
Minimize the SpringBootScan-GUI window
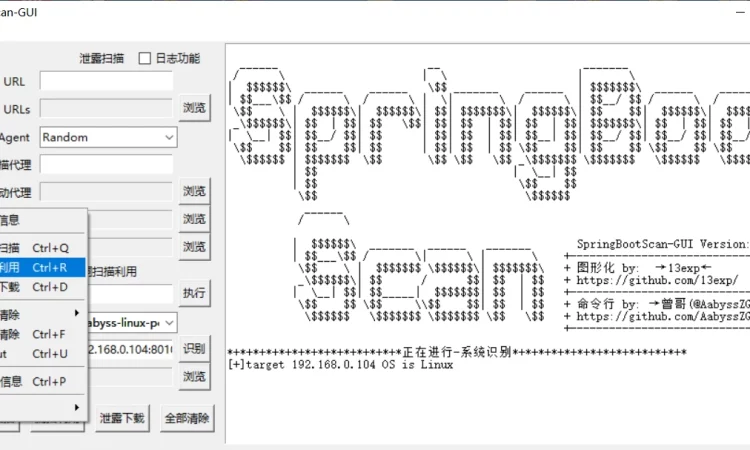tap(741, 11)
